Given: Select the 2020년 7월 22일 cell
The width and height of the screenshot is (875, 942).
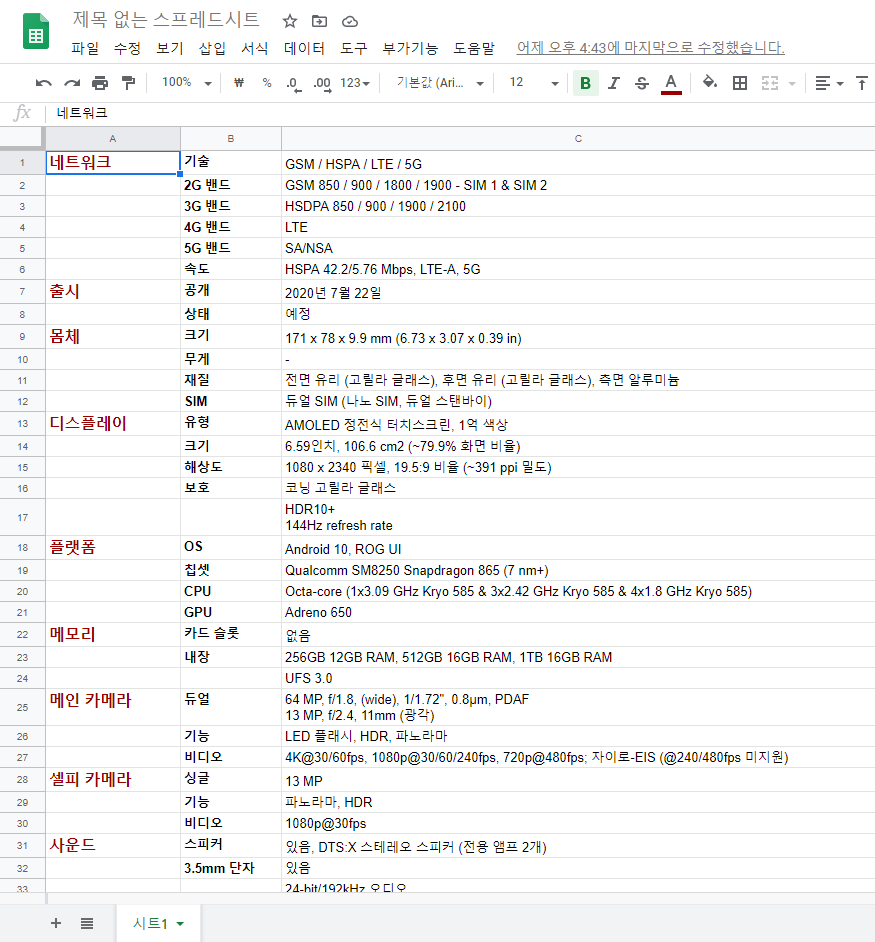Looking at the screenshot, I should click(578, 291).
